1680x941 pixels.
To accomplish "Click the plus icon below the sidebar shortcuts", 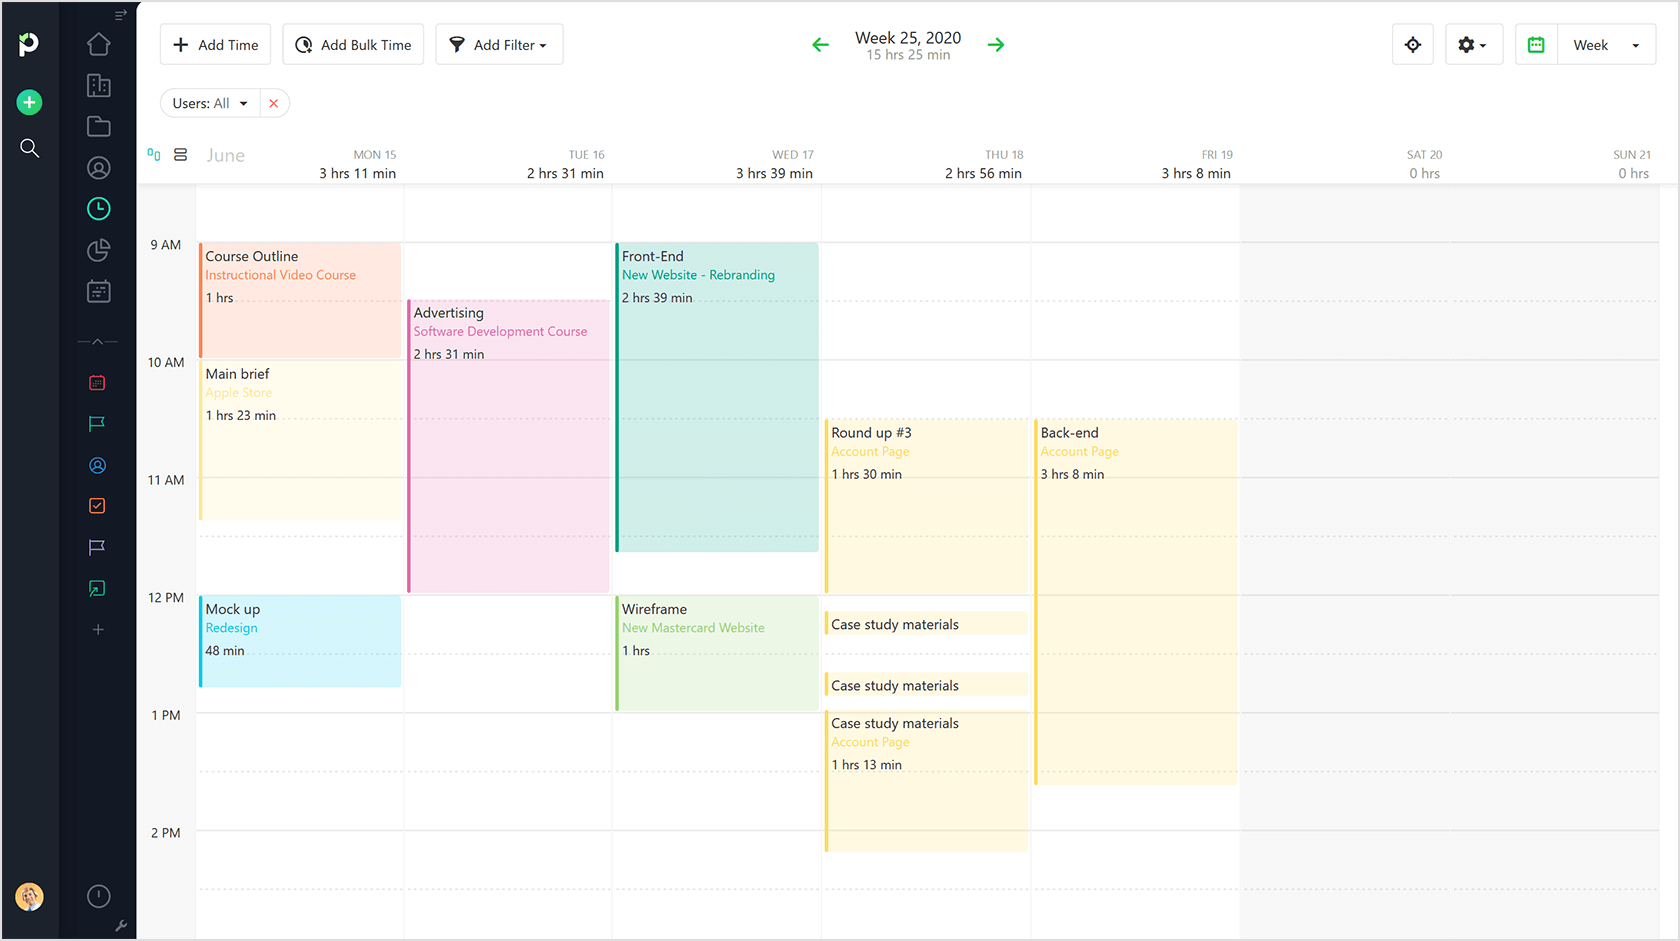I will 98,629.
